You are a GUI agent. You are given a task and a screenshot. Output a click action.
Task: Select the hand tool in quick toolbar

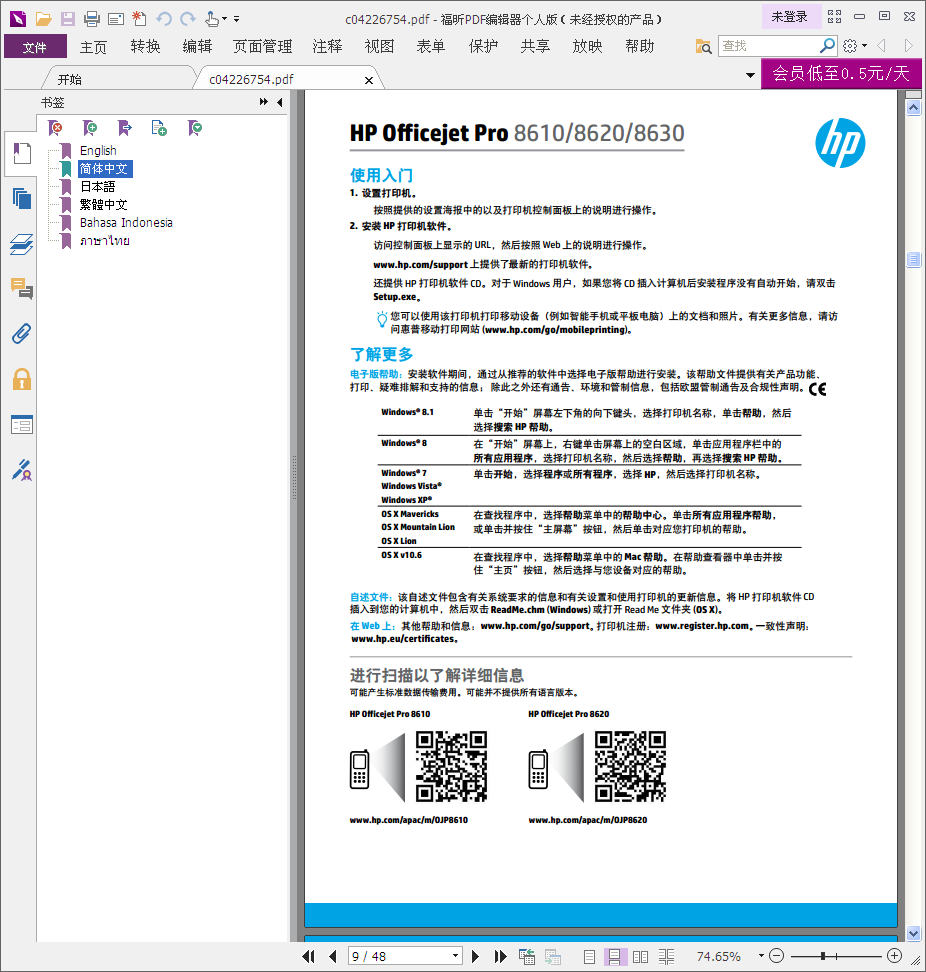tap(212, 19)
